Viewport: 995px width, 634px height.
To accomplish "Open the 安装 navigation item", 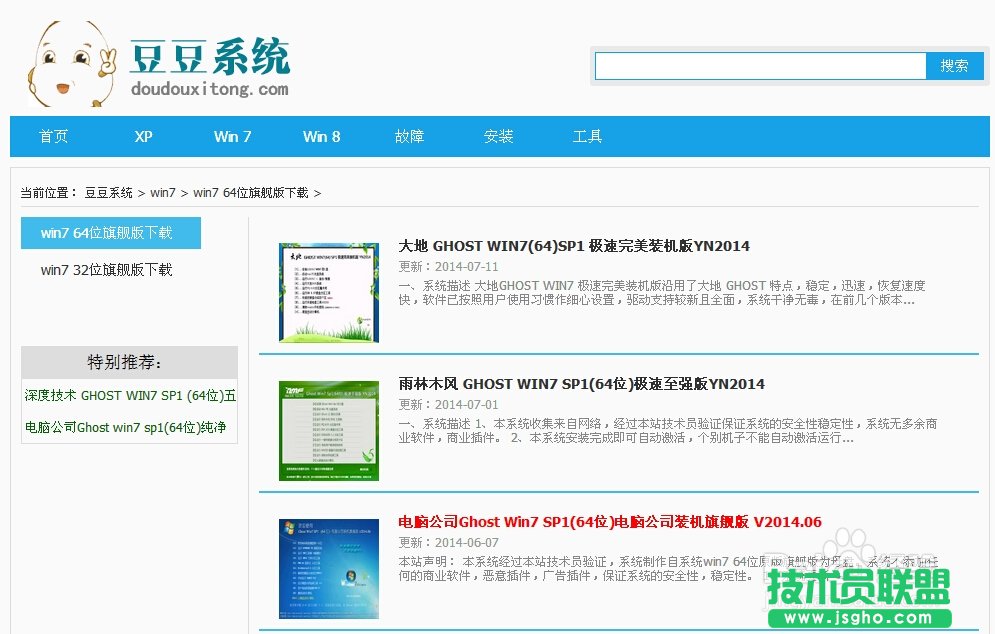I will tap(498, 137).
